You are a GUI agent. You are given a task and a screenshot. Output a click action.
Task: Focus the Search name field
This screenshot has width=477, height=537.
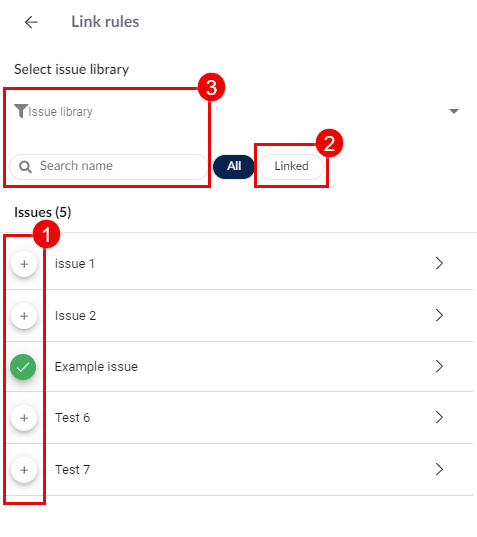click(109, 166)
